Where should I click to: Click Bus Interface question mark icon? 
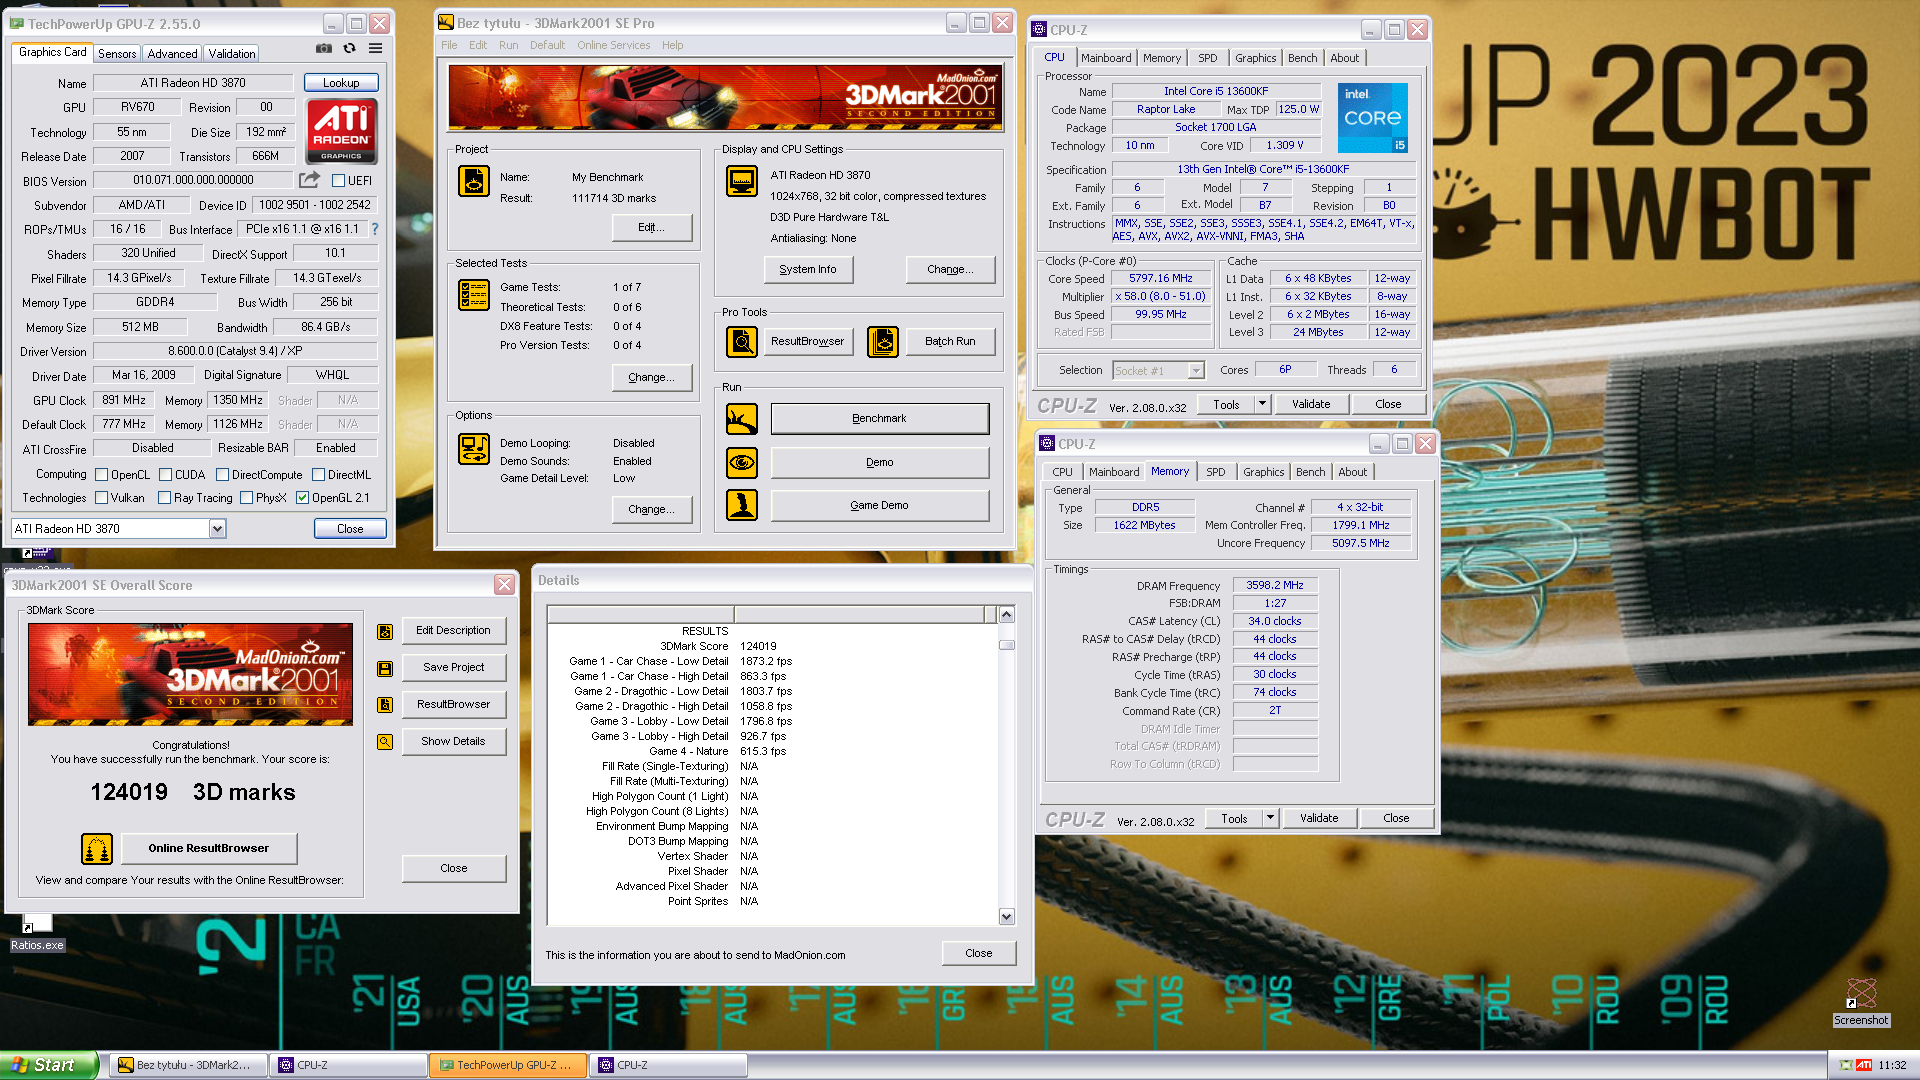coord(375,229)
